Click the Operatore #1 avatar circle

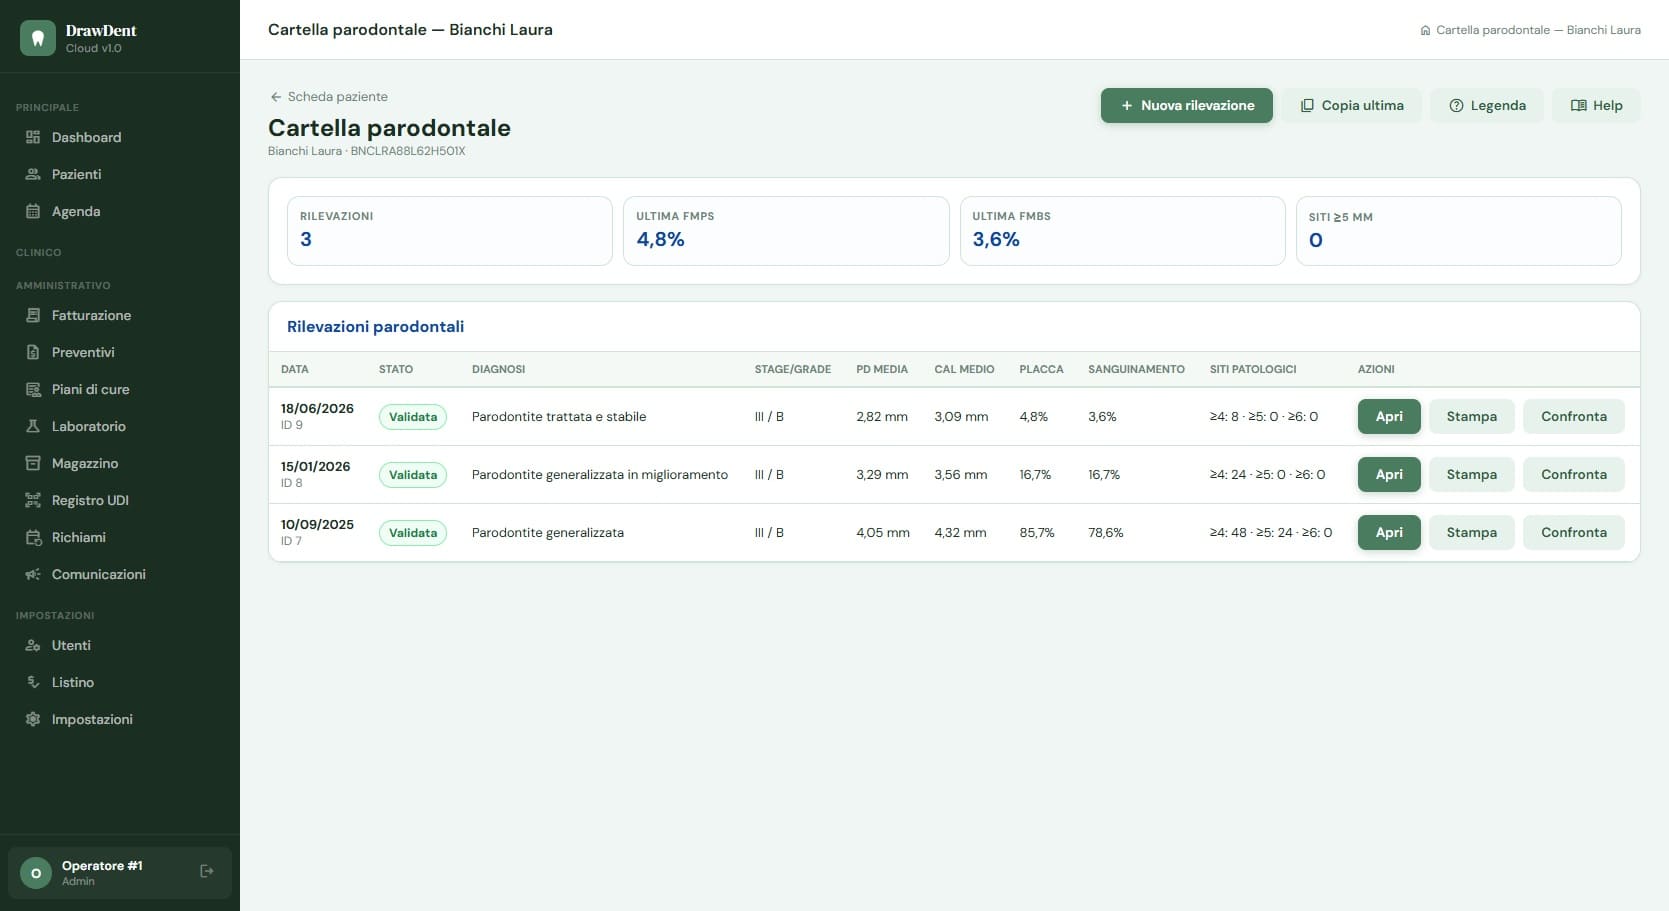(36, 873)
